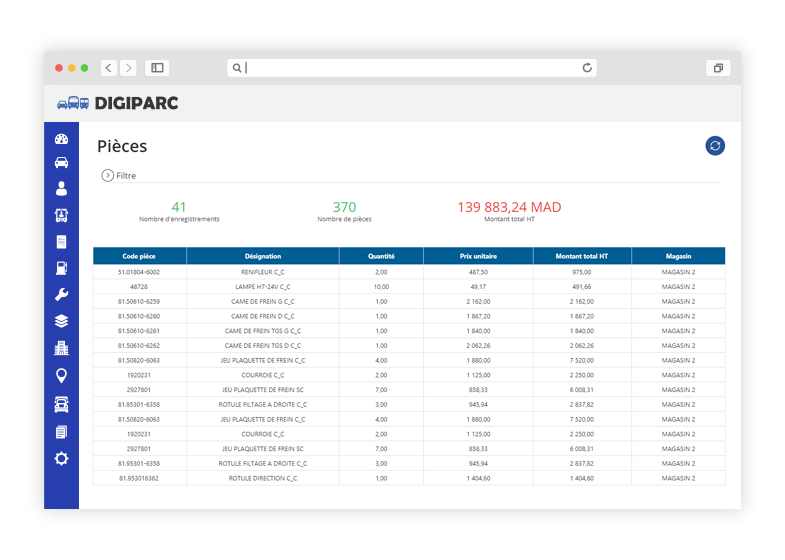Open the bus transport icon in sidebar
This screenshot has height=560, width=785.
tap(62, 215)
